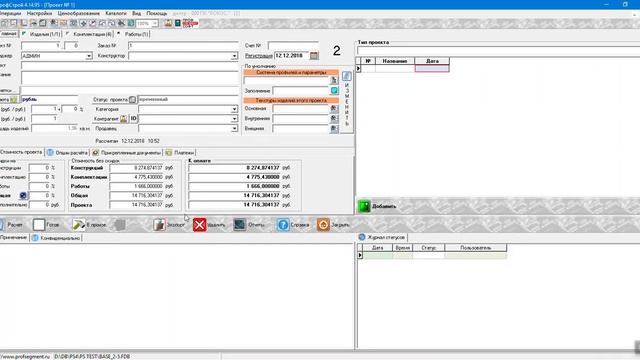Click the Работы total 1 666,000000 under К оплате
The image size is (640, 360).
(x=235, y=186)
